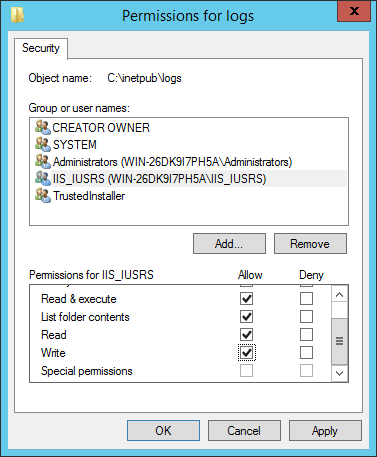
Task: Click the permissions list scroll down arrow
Action: coord(340,373)
